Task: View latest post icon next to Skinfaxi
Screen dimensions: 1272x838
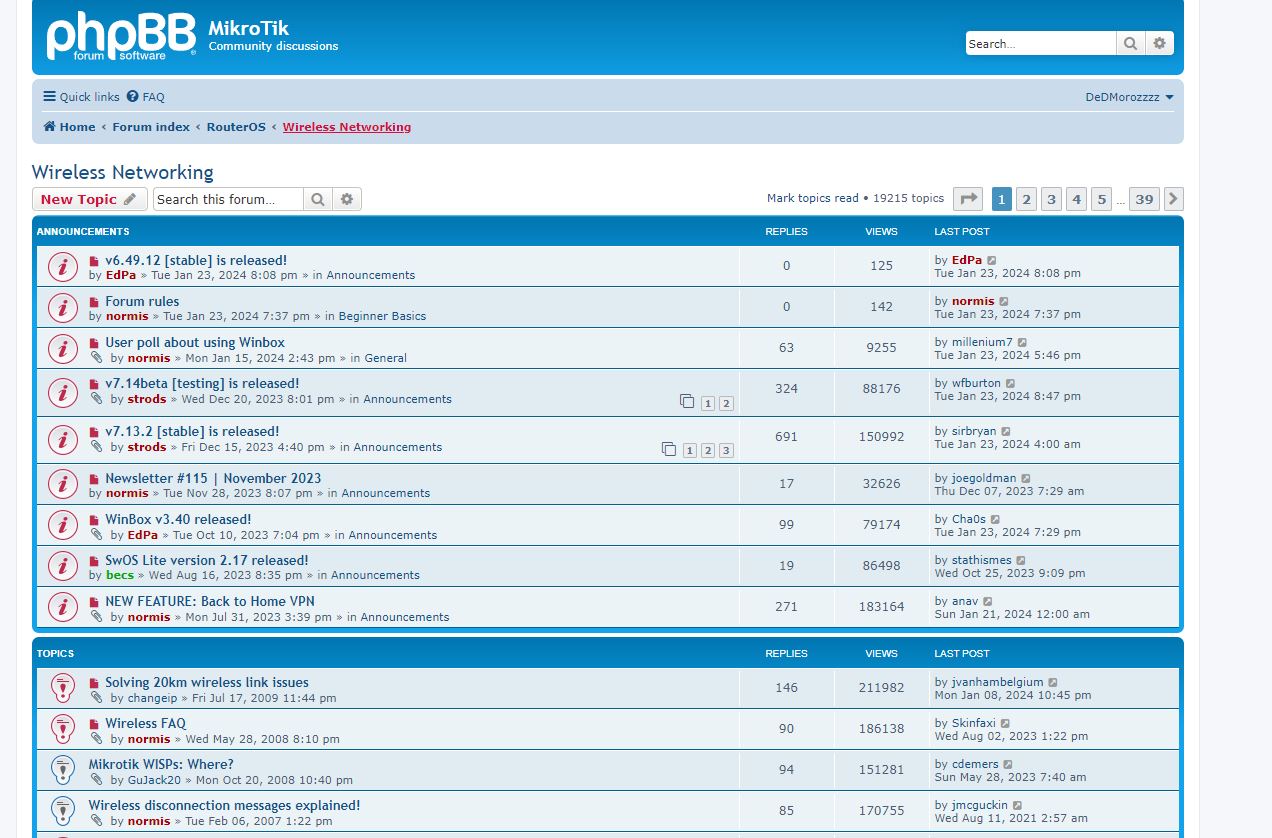Action: coord(1005,723)
